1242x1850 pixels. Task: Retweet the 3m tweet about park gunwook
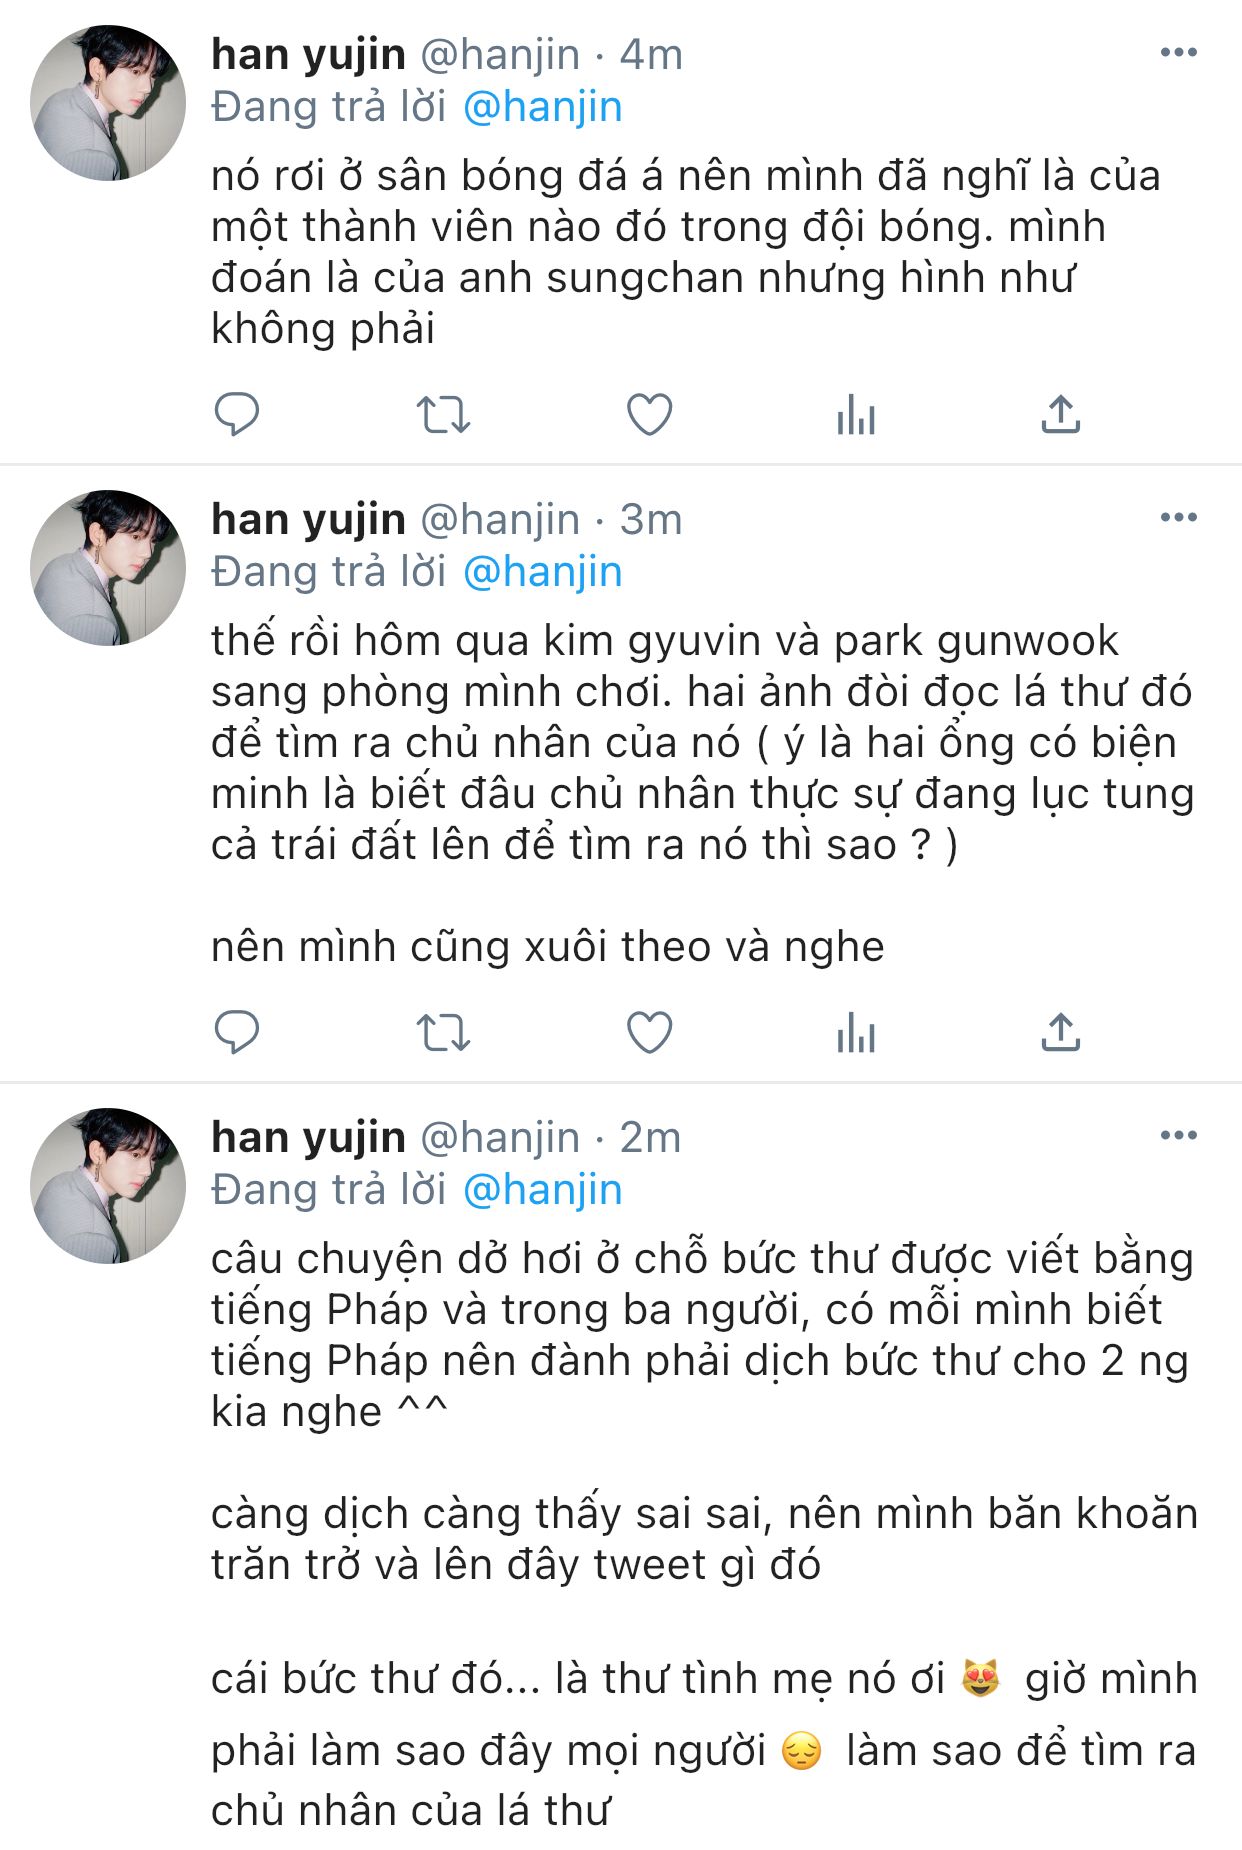(x=443, y=1032)
